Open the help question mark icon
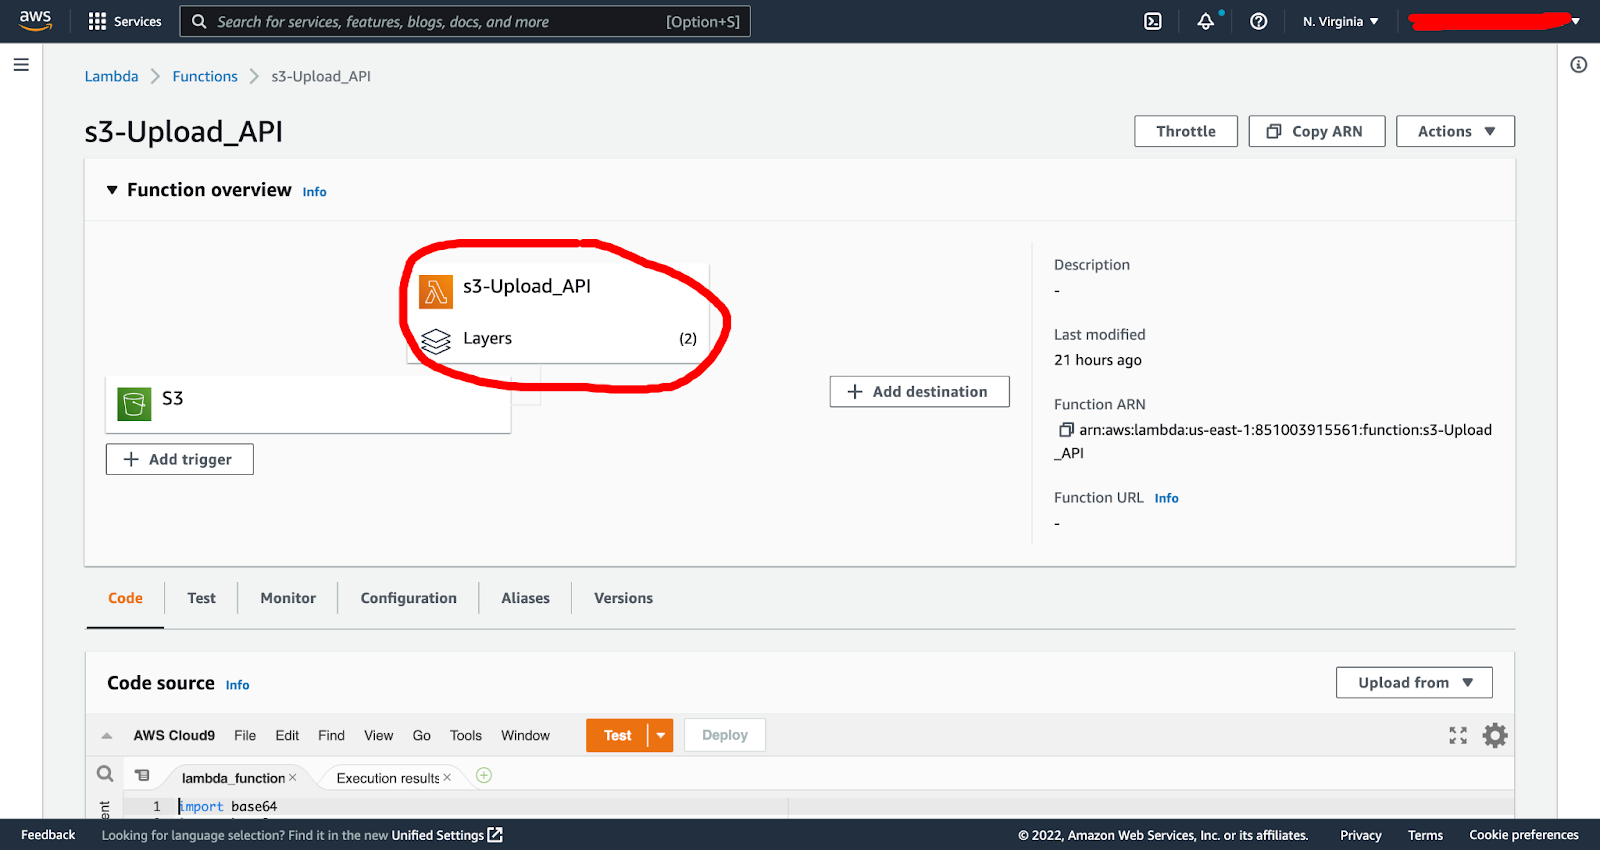 pos(1259,21)
